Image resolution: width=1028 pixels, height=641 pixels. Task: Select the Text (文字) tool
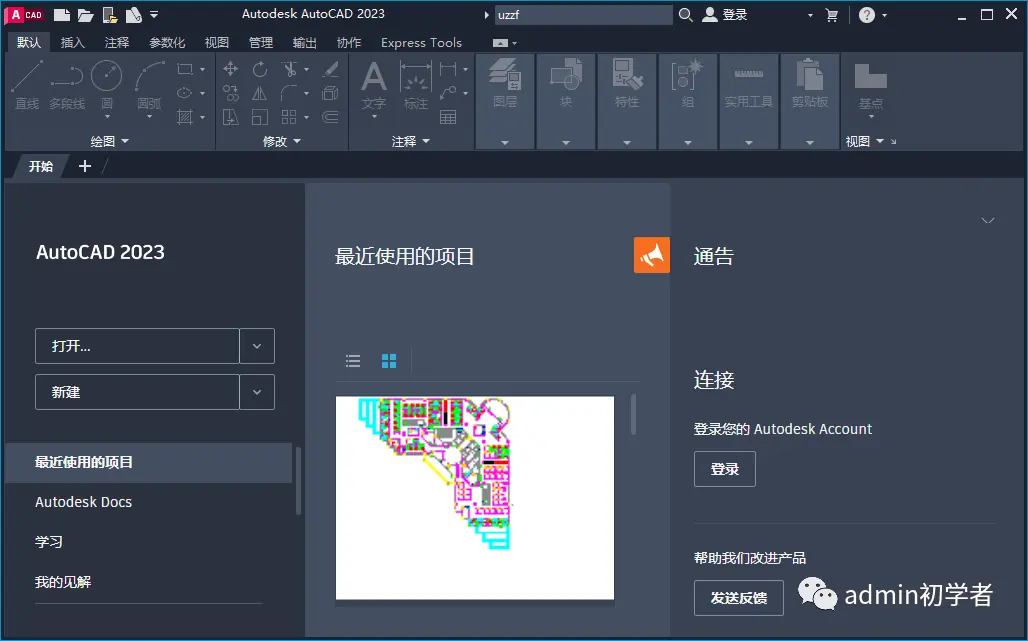coord(374,87)
